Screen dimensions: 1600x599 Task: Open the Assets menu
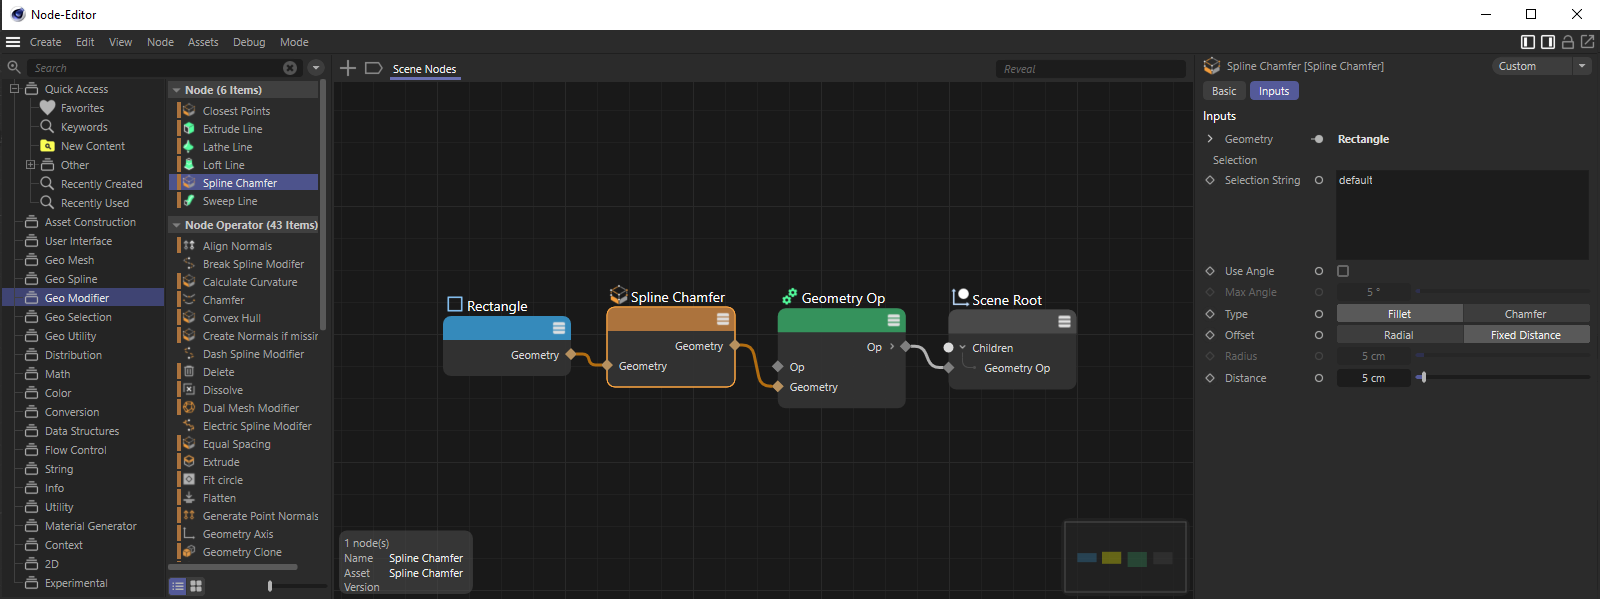click(x=203, y=42)
